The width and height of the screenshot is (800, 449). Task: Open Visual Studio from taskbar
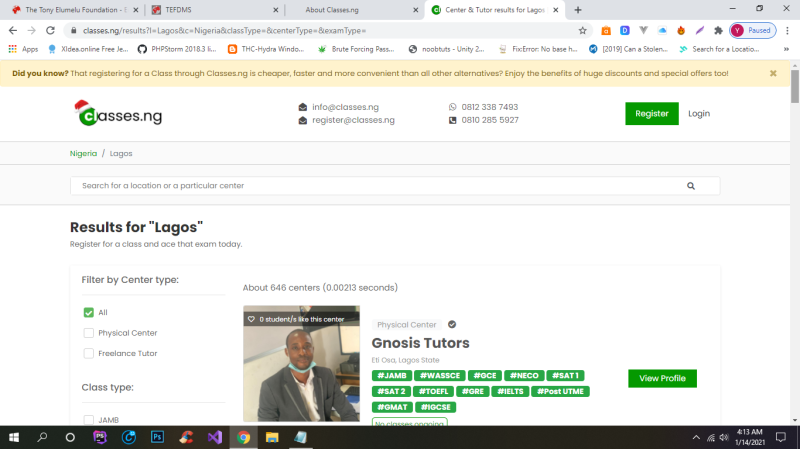[x=215, y=437]
